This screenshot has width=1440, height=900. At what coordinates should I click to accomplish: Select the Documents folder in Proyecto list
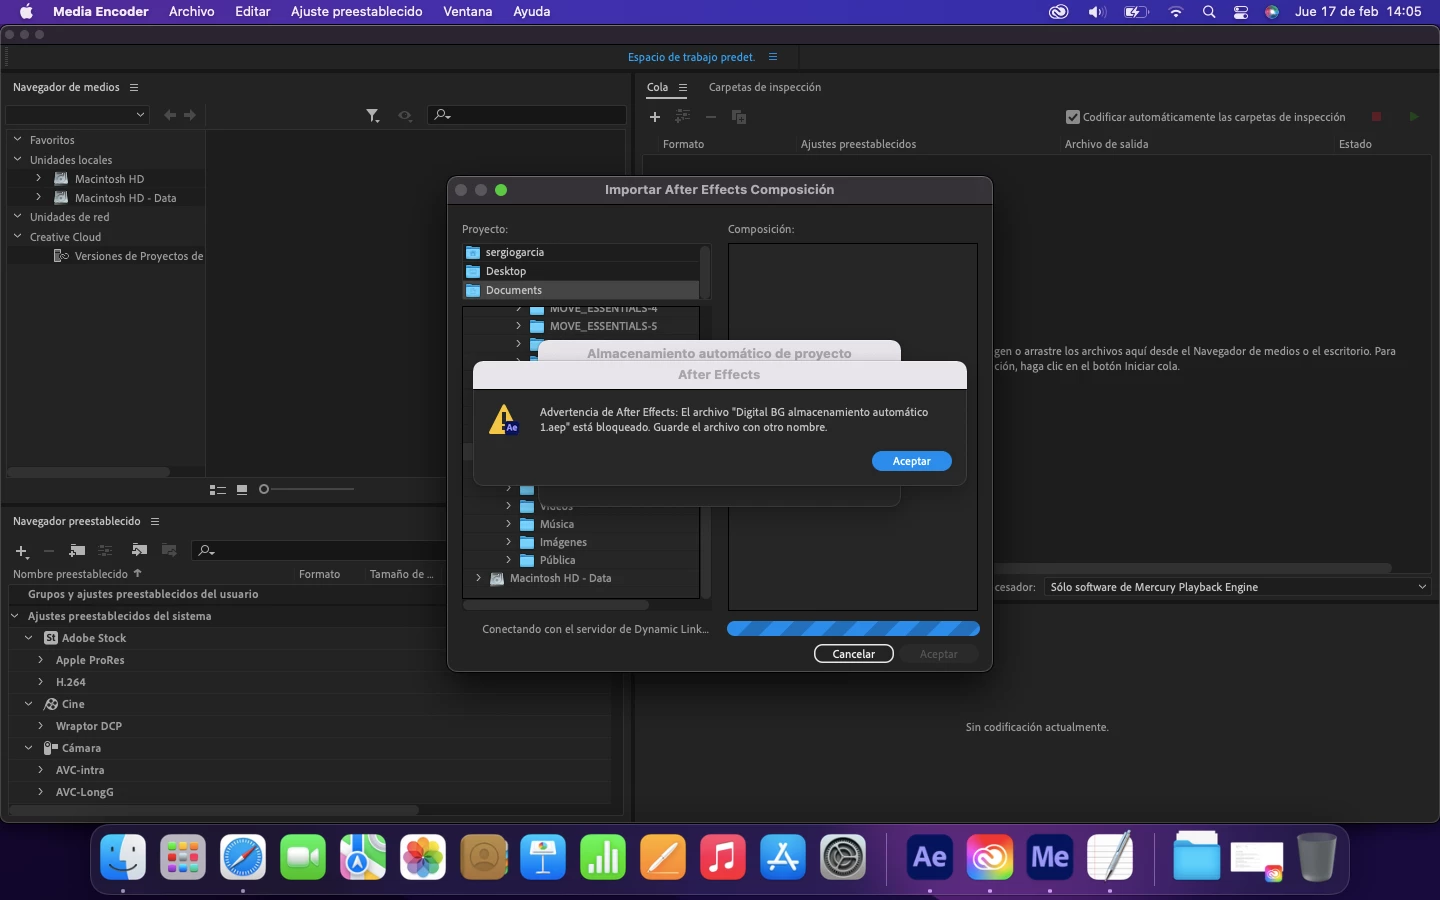point(581,290)
